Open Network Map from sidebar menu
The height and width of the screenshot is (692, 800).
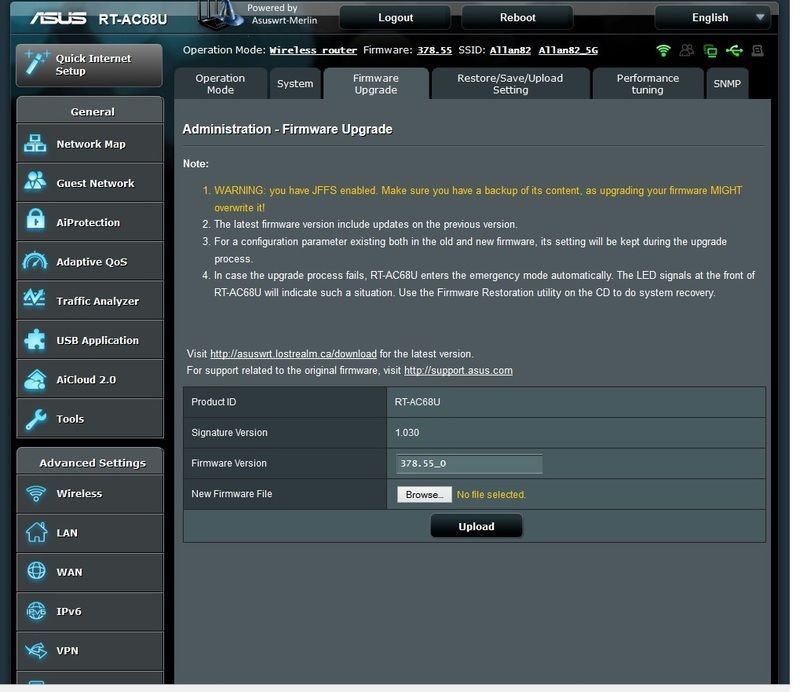(90, 144)
